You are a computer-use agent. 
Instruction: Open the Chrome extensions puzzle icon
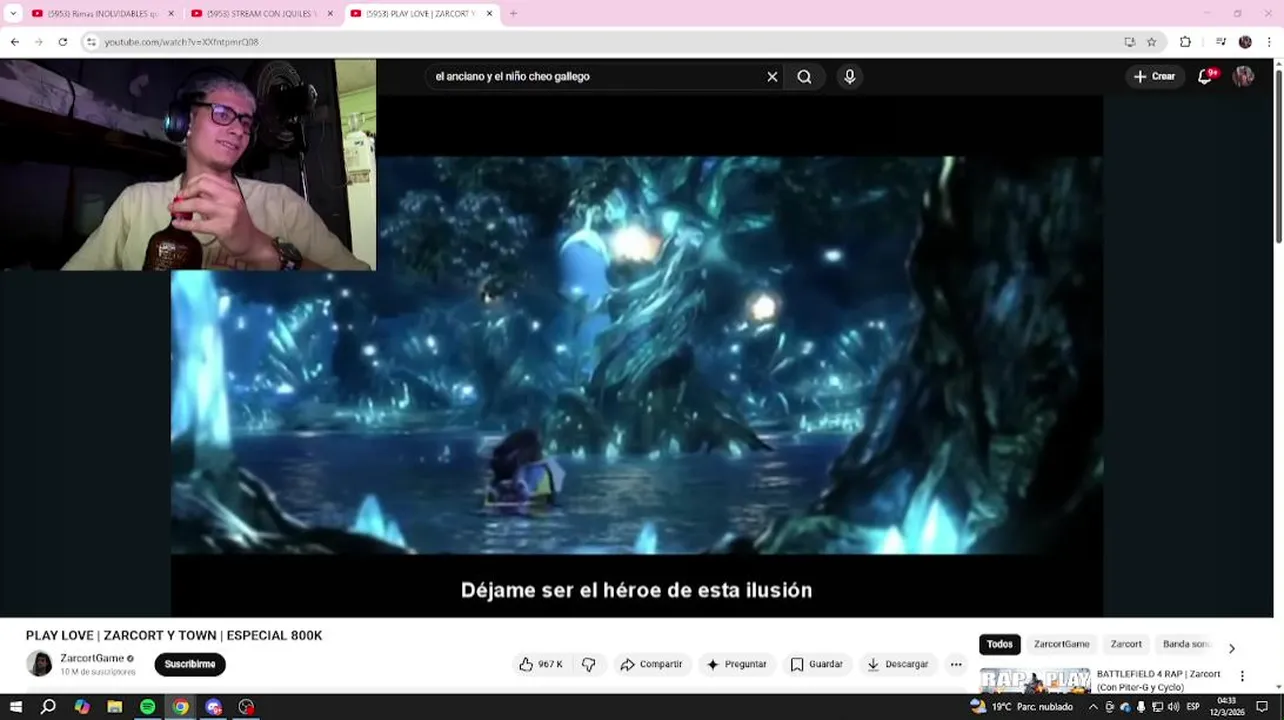click(1185, 42)
